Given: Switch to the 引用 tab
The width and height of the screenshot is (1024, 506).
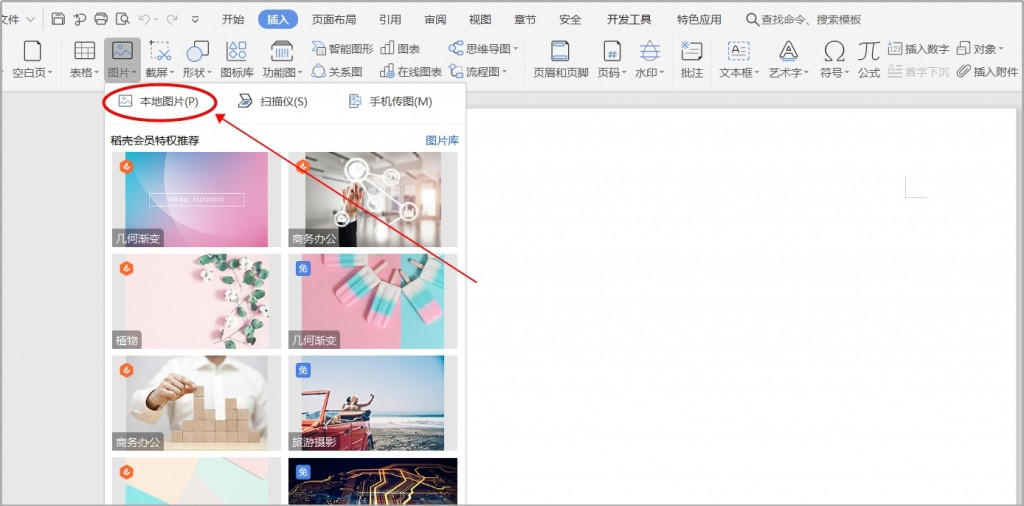Looking at the screenshot, I should (x=390, y=20).
